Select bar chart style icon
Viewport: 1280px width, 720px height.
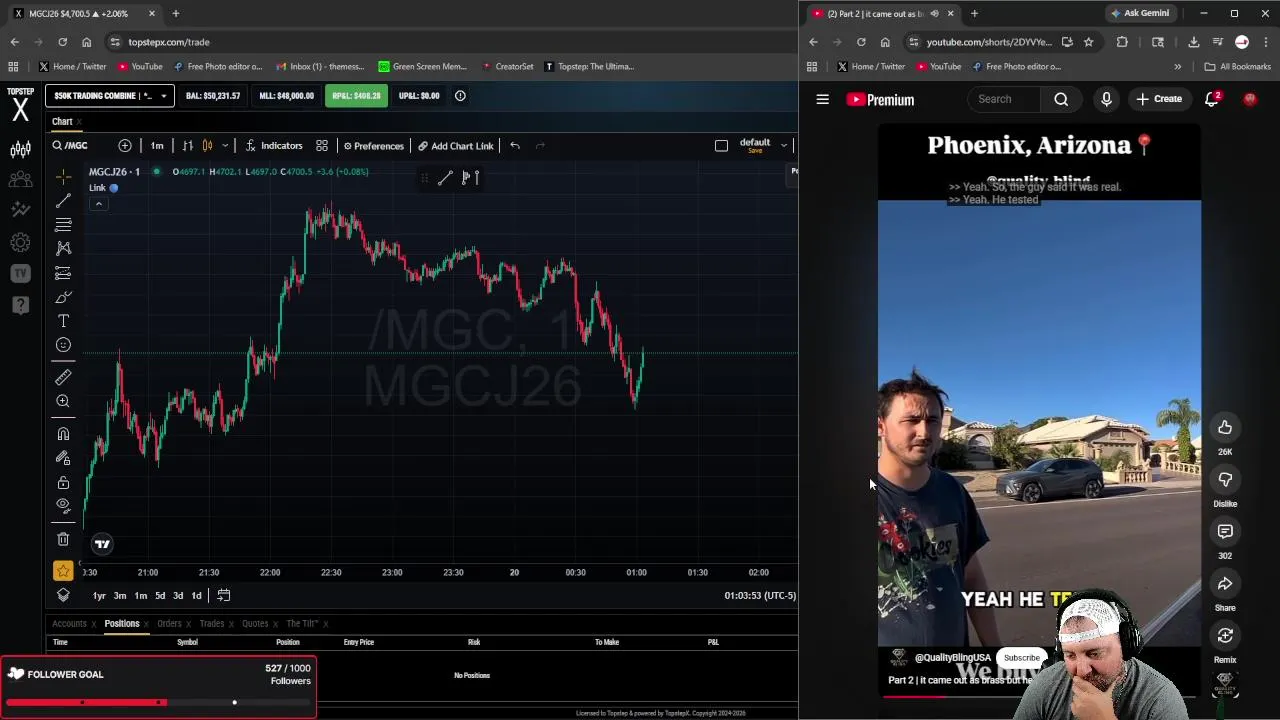pos(187,146)
